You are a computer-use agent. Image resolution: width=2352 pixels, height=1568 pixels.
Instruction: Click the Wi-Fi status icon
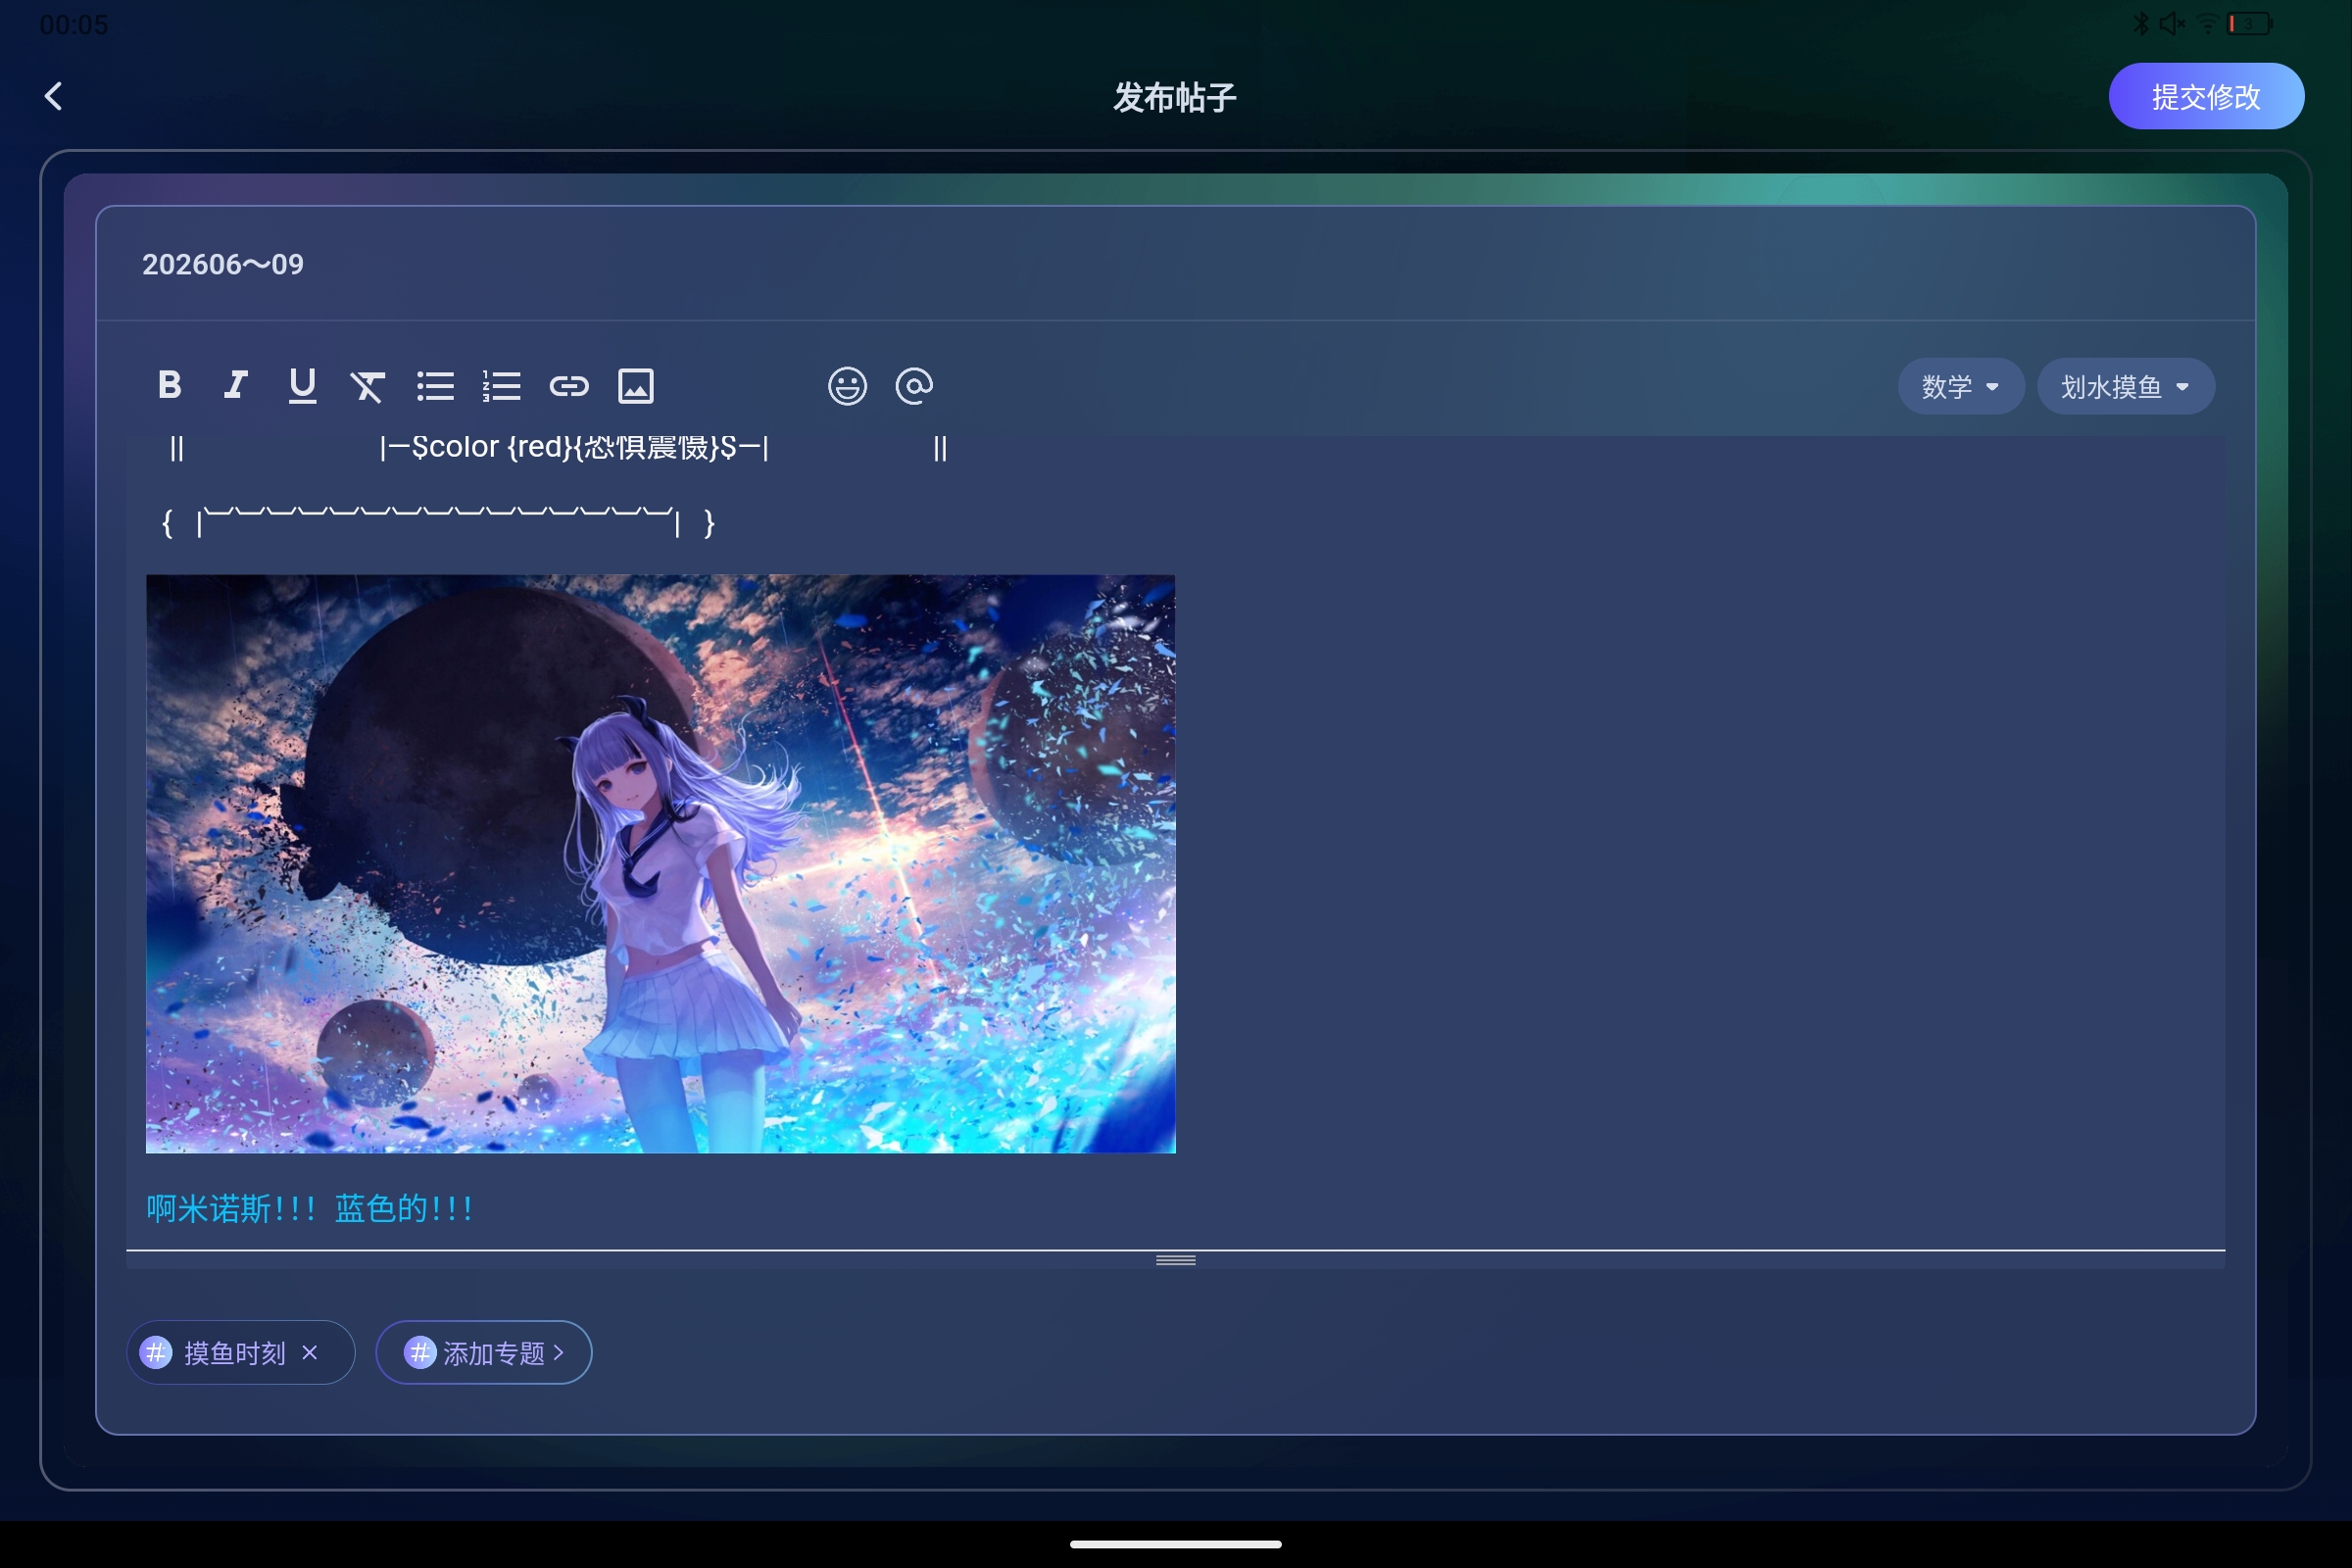pyautogui.click(x=2207, y=24)
